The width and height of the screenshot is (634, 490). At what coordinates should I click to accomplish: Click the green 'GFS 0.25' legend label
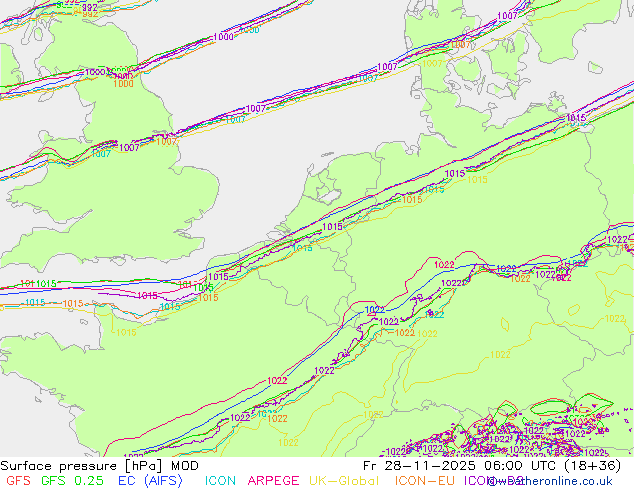pyautogui.click(x=72, y=481)
